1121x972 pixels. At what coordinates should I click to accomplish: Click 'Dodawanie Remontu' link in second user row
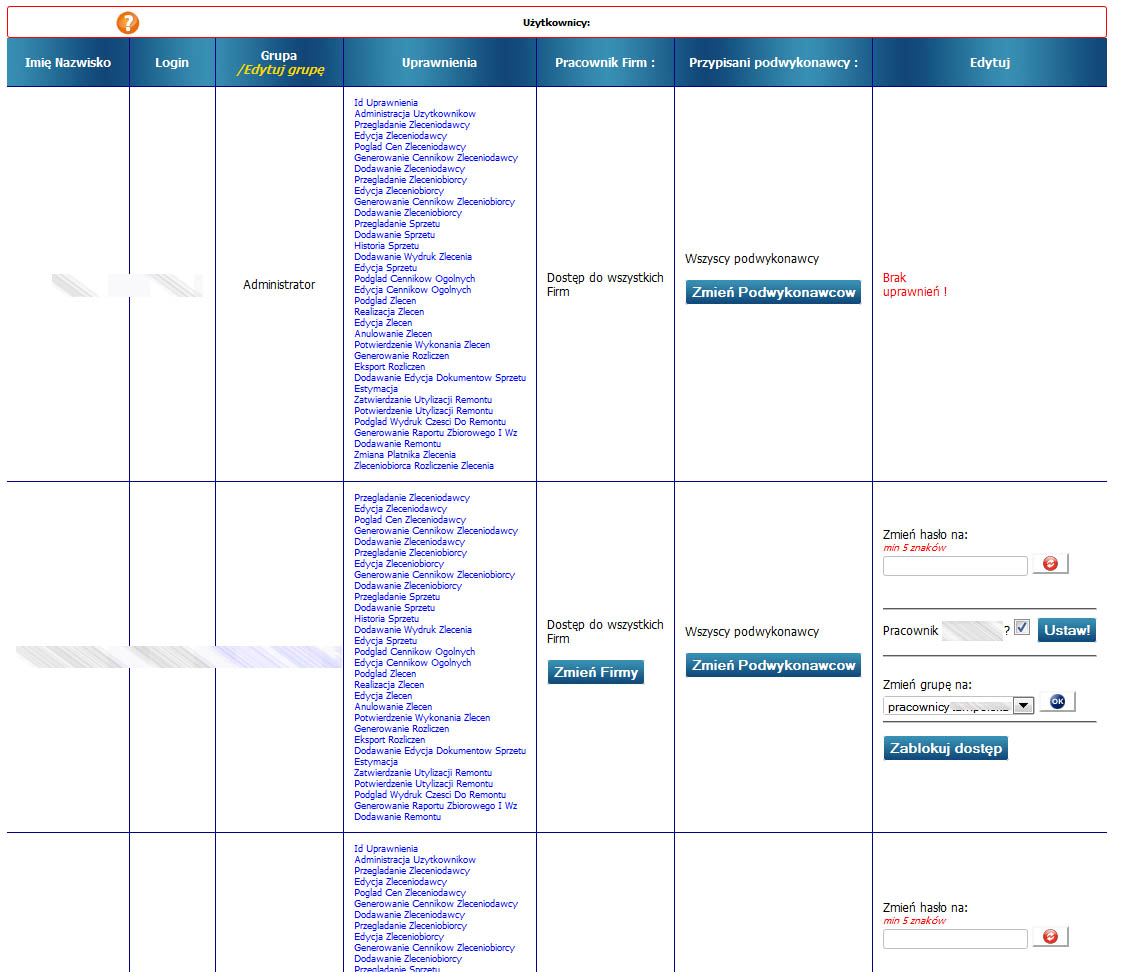[397, 817]
